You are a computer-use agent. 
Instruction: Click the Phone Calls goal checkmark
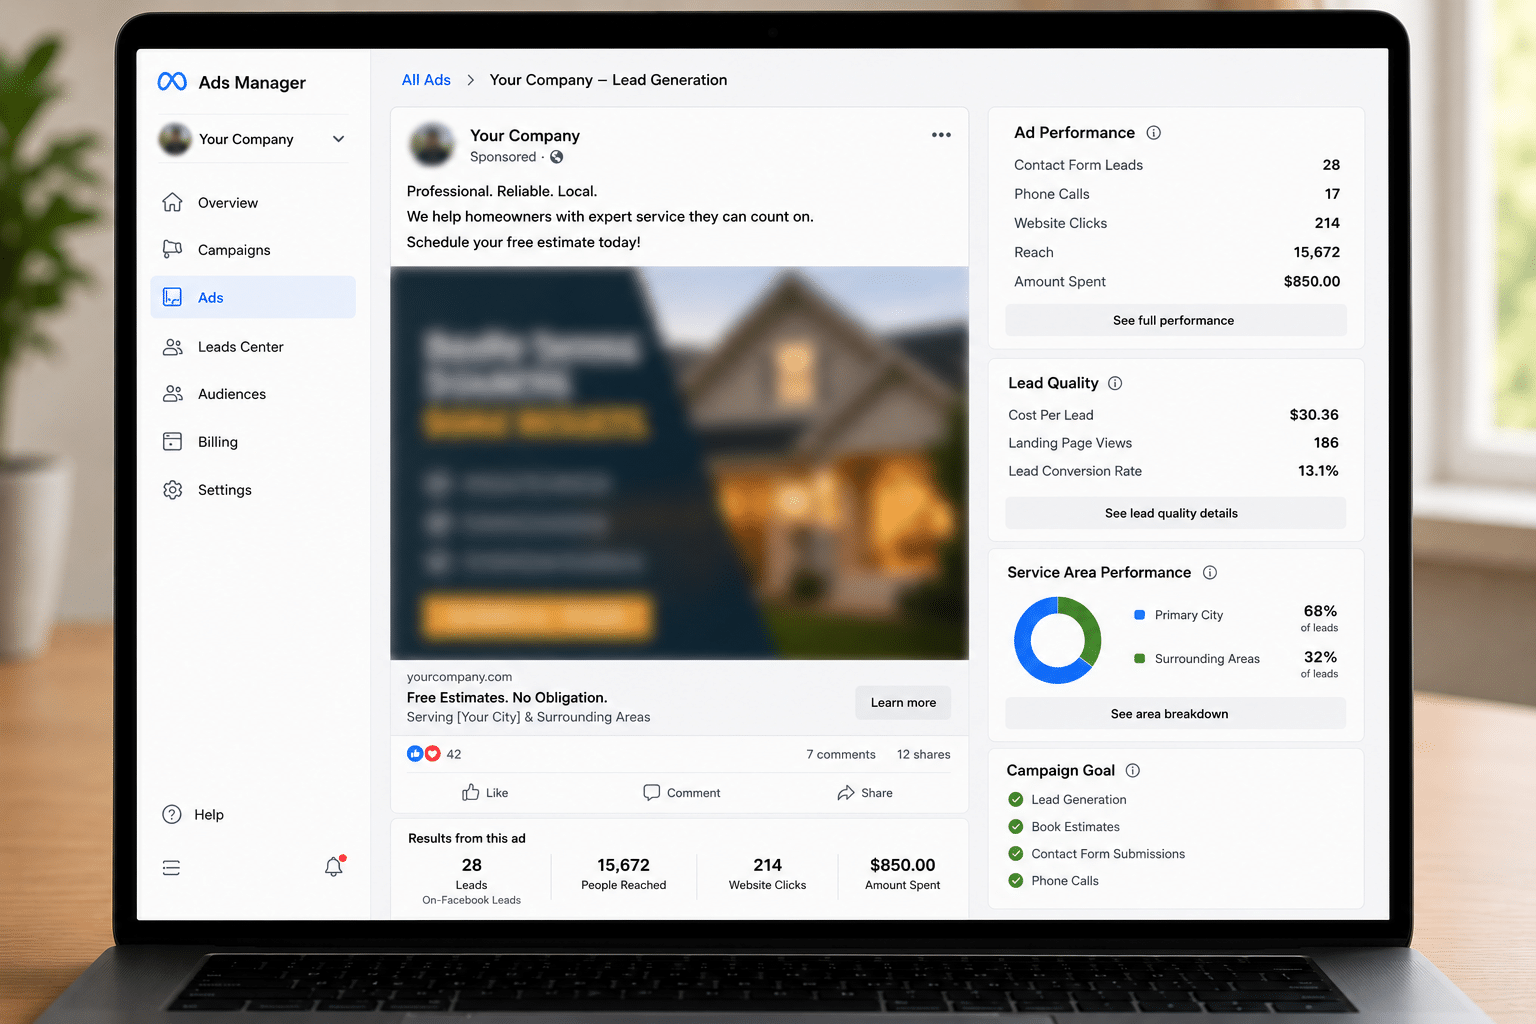click(x=1016, y=881)
